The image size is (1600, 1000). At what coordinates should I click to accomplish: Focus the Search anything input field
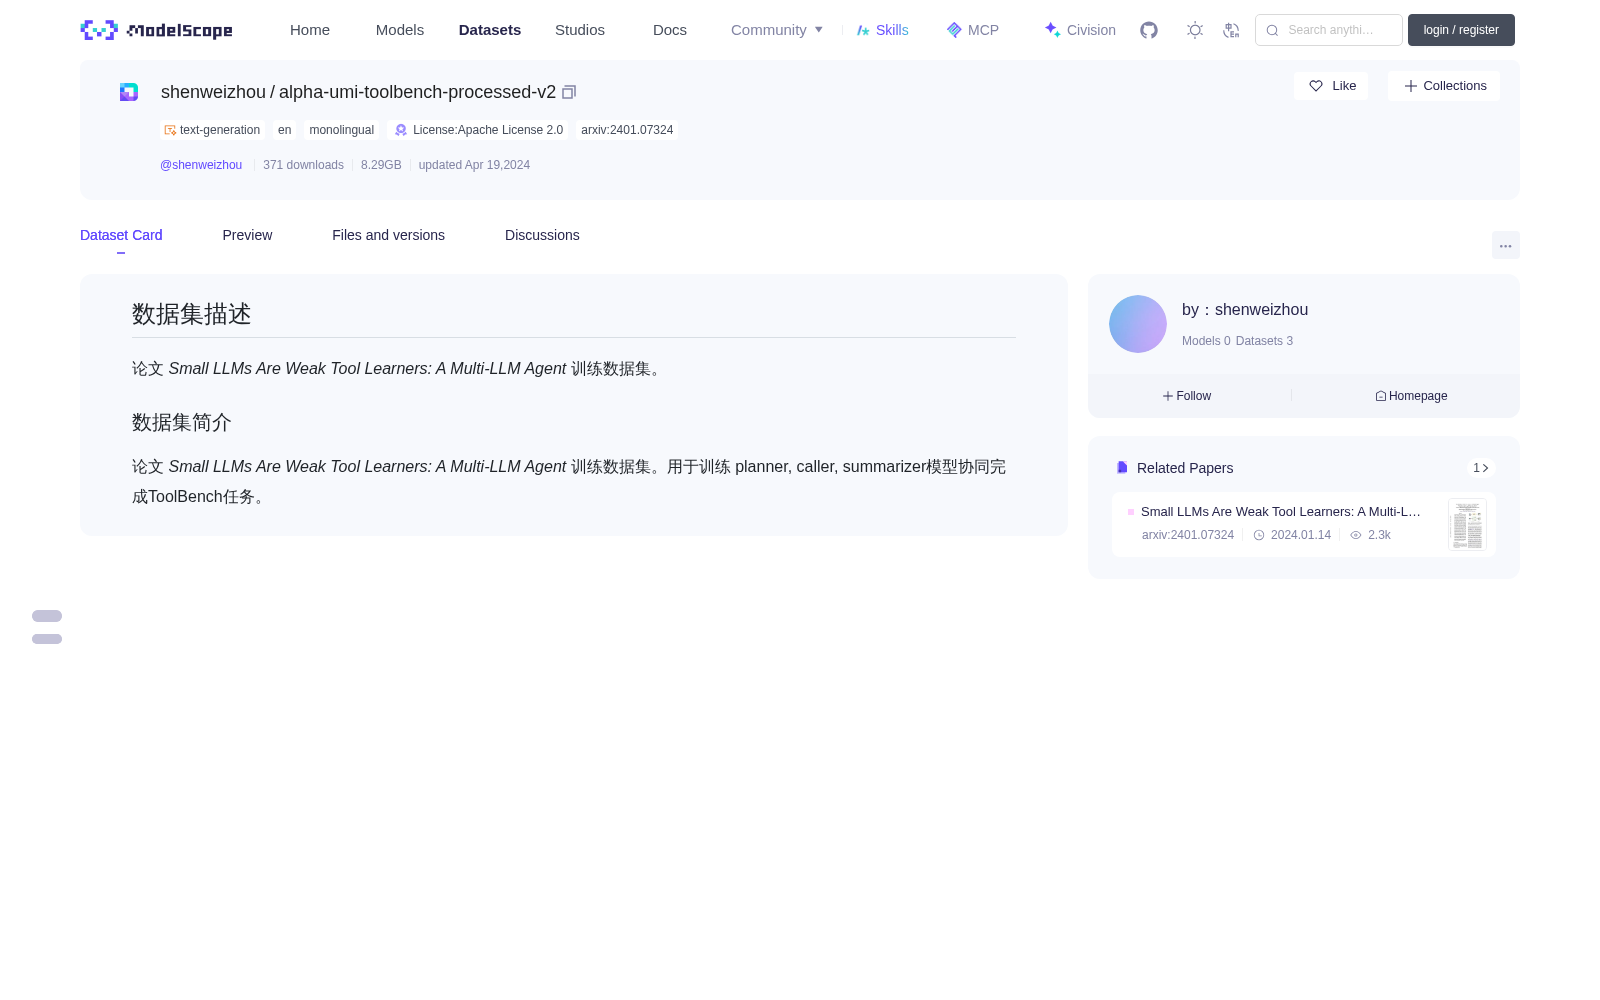(x=1329, y=30)
